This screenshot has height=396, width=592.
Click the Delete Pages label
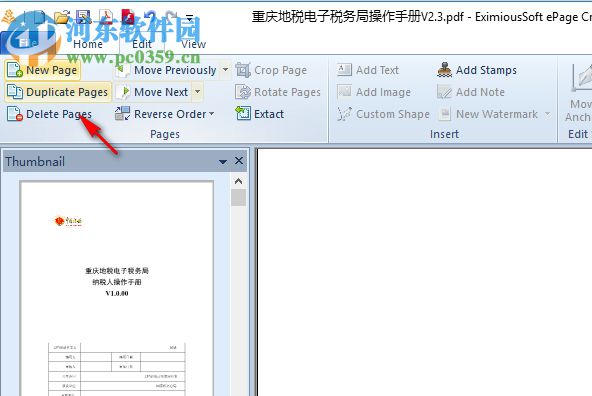59,114
